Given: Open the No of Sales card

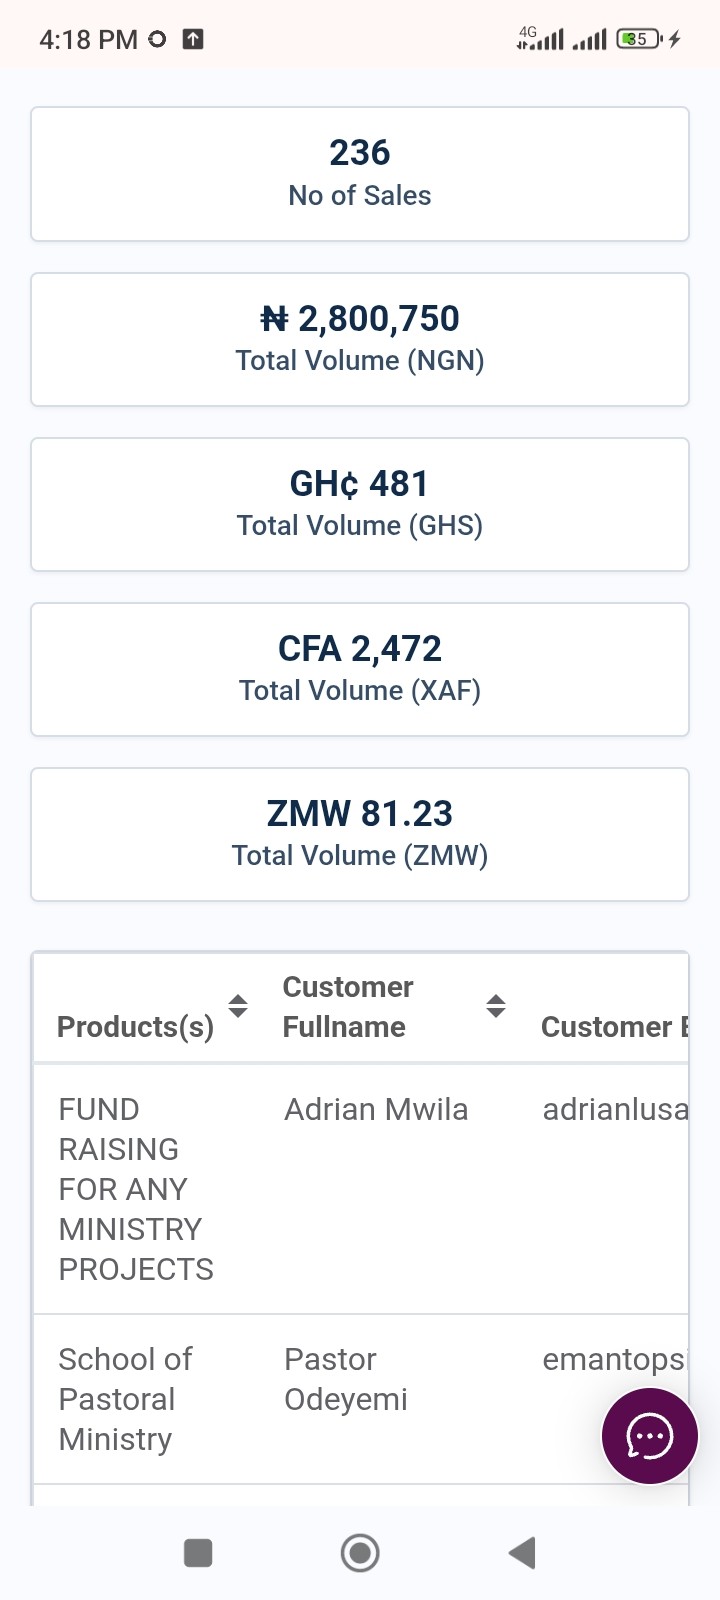Looking at the screenshot, I should [x=360, y=174].
